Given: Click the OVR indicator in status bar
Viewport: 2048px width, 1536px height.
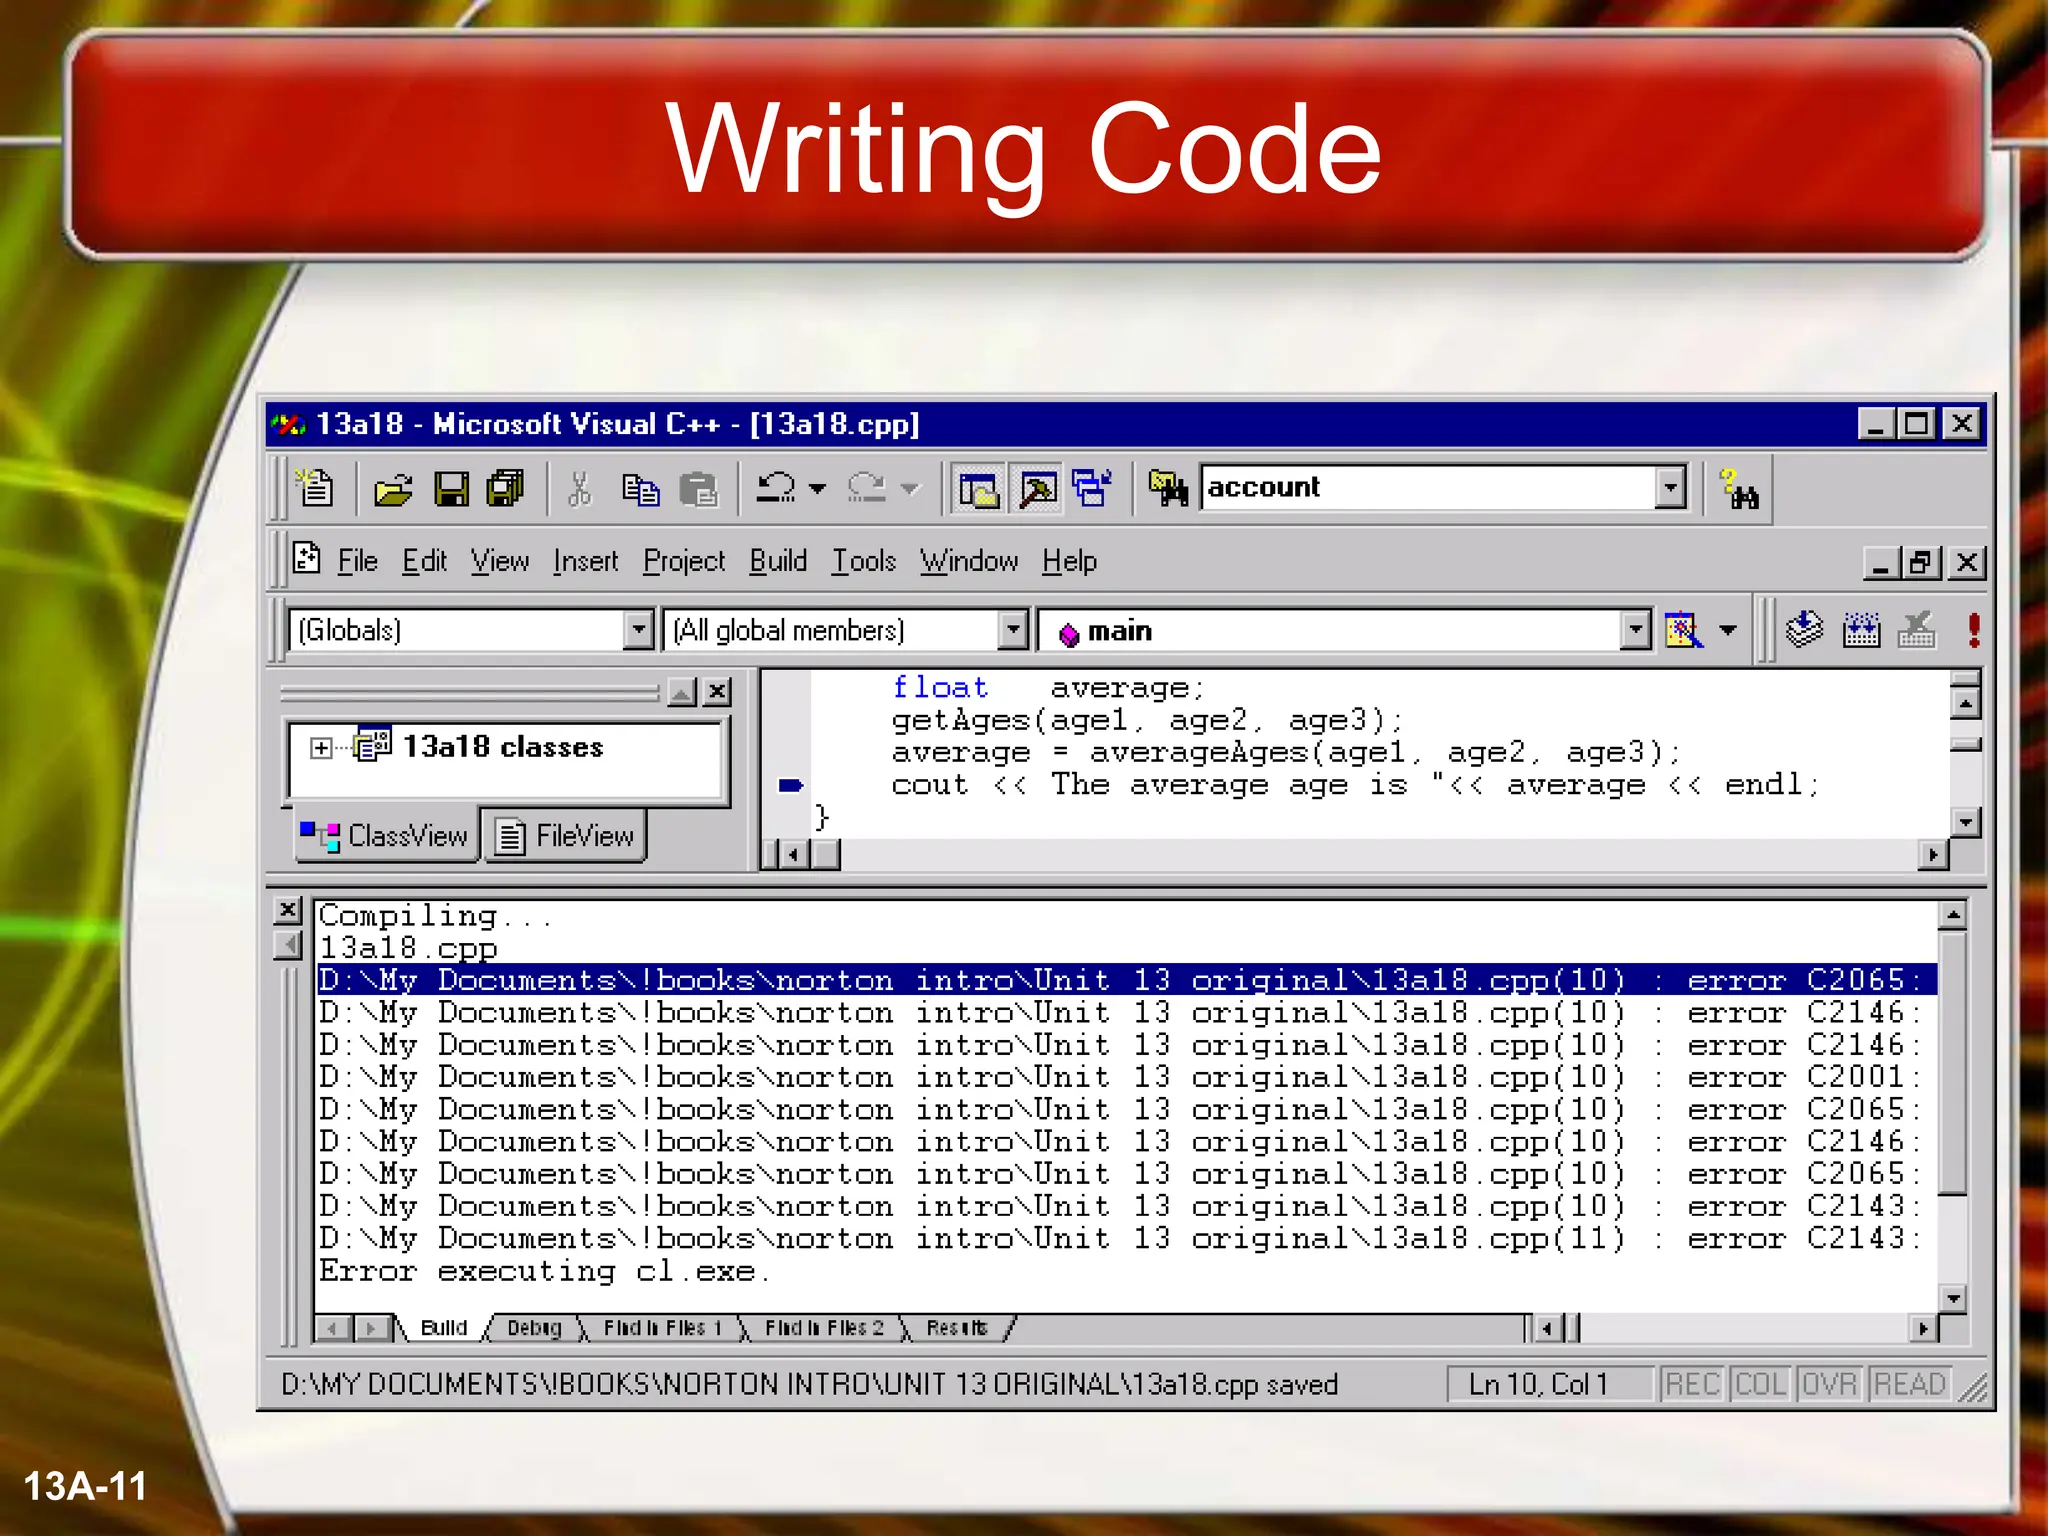Looking at the screenshot, I should (1829, 1384).
